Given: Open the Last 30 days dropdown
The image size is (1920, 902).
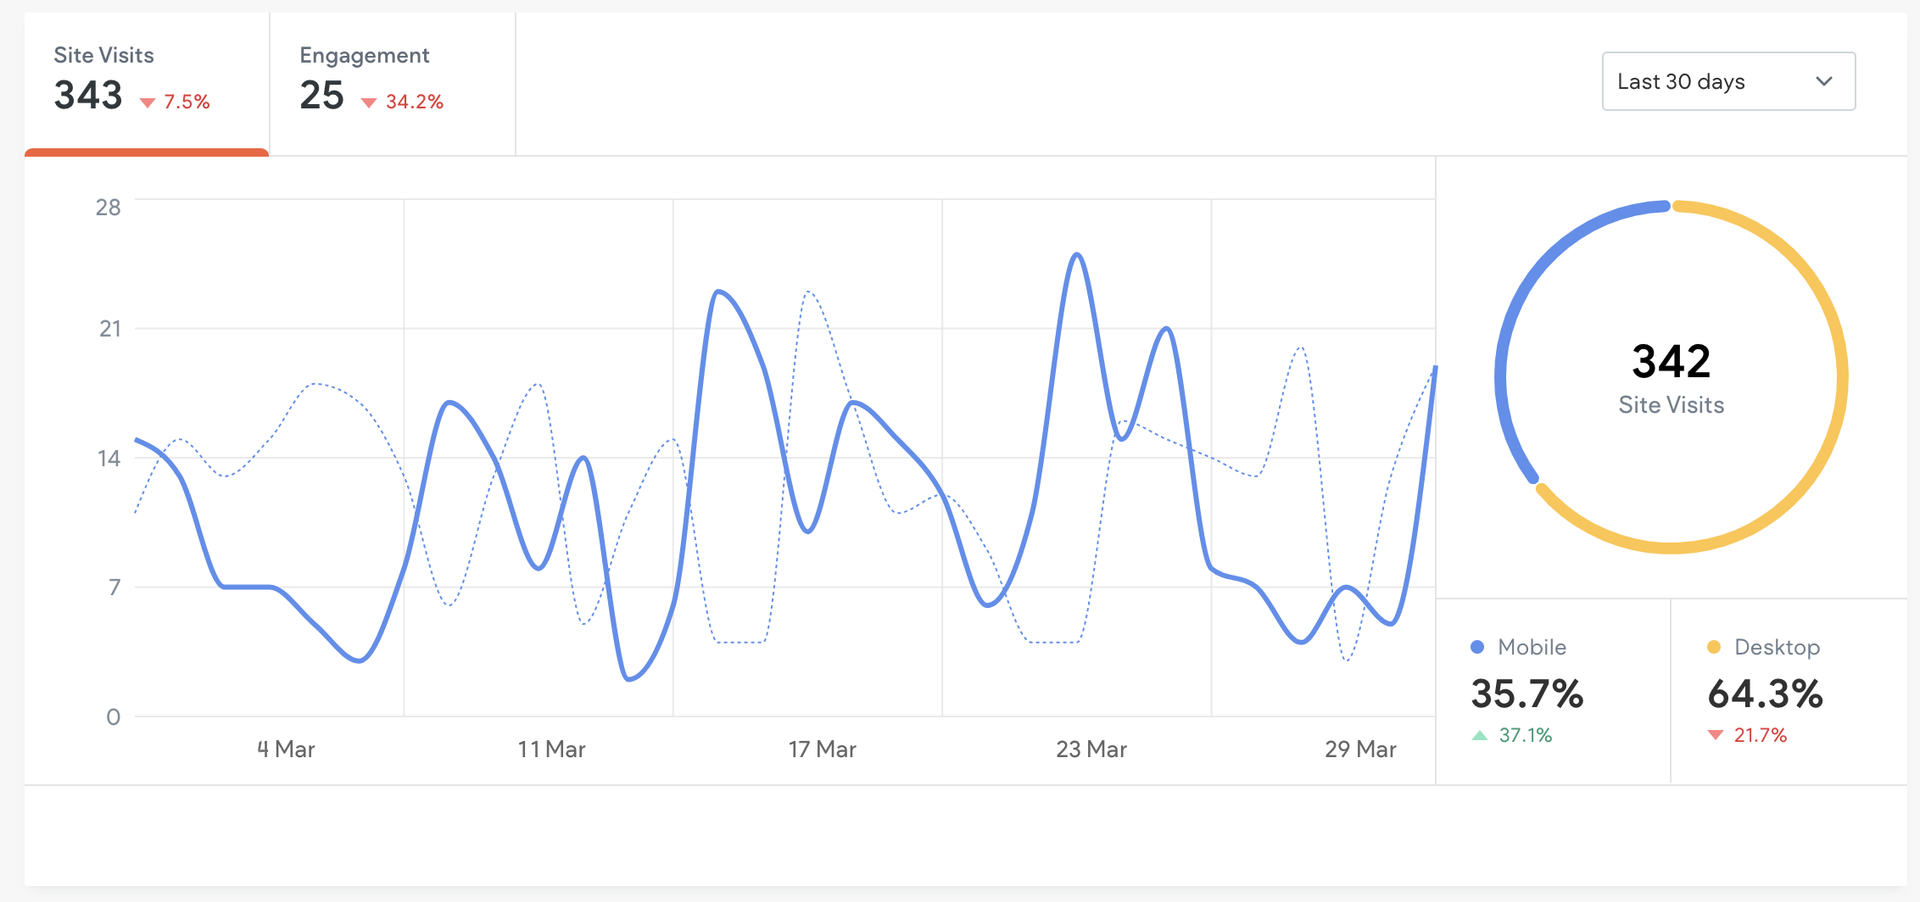Looking at the screenshot, I should [1727, 81].
